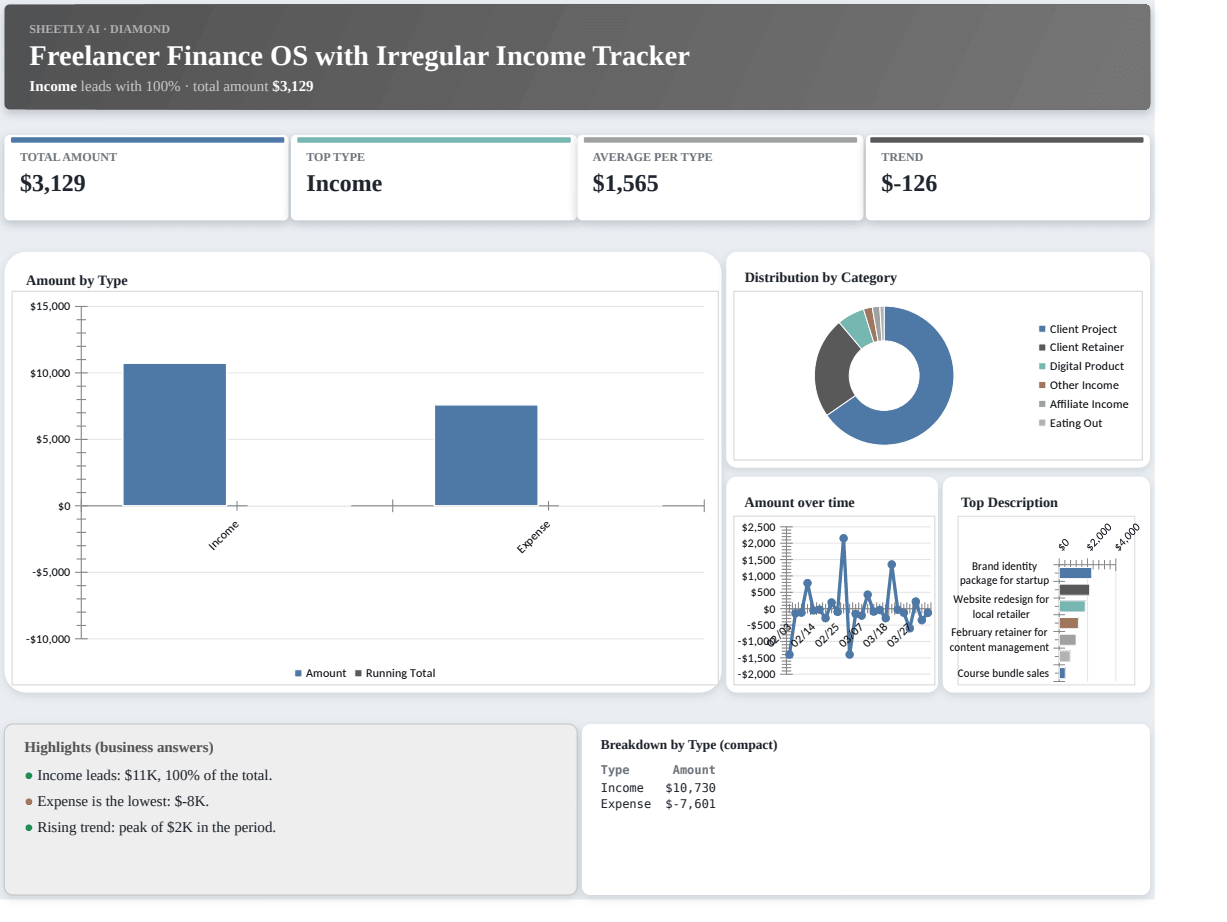The image size is (1227, 922).
Task: Click the $15,000 axis label on bar chart
Action: tap(50, 306)
